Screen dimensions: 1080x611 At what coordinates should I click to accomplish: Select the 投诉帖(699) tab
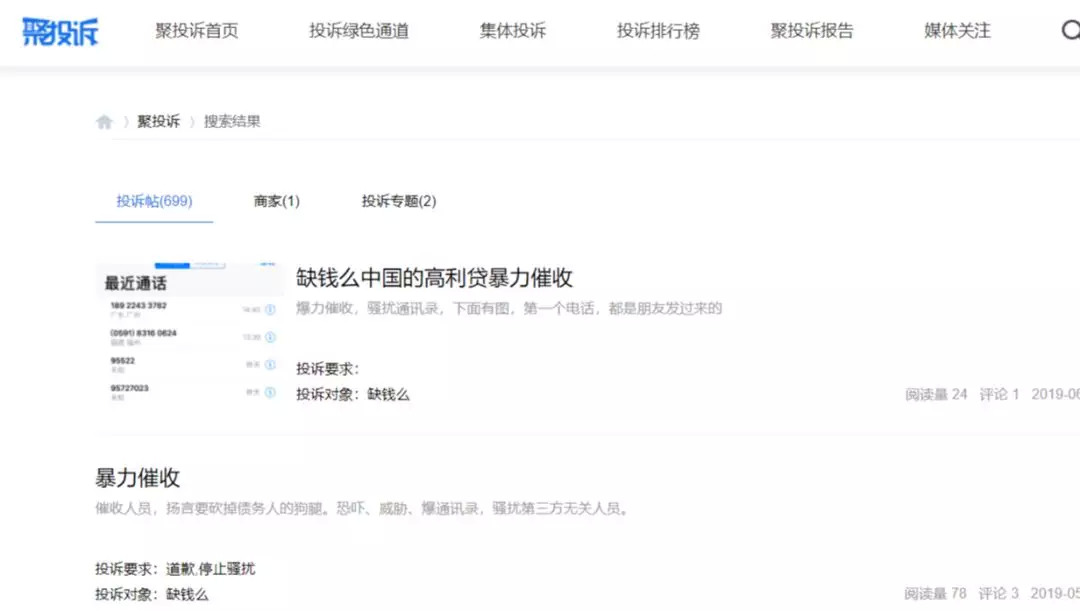[154, 201]
